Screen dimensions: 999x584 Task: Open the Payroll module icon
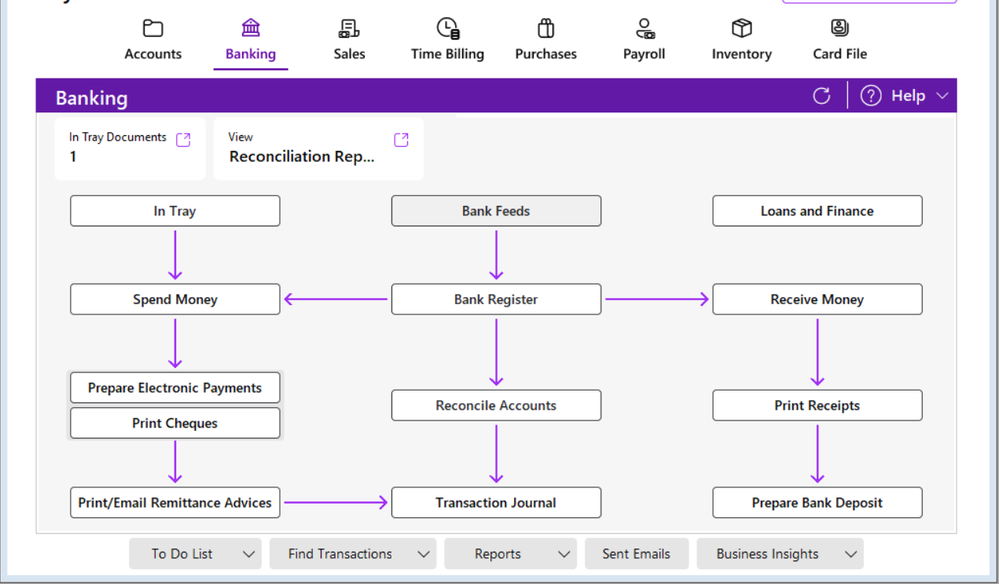pos(644,28)
